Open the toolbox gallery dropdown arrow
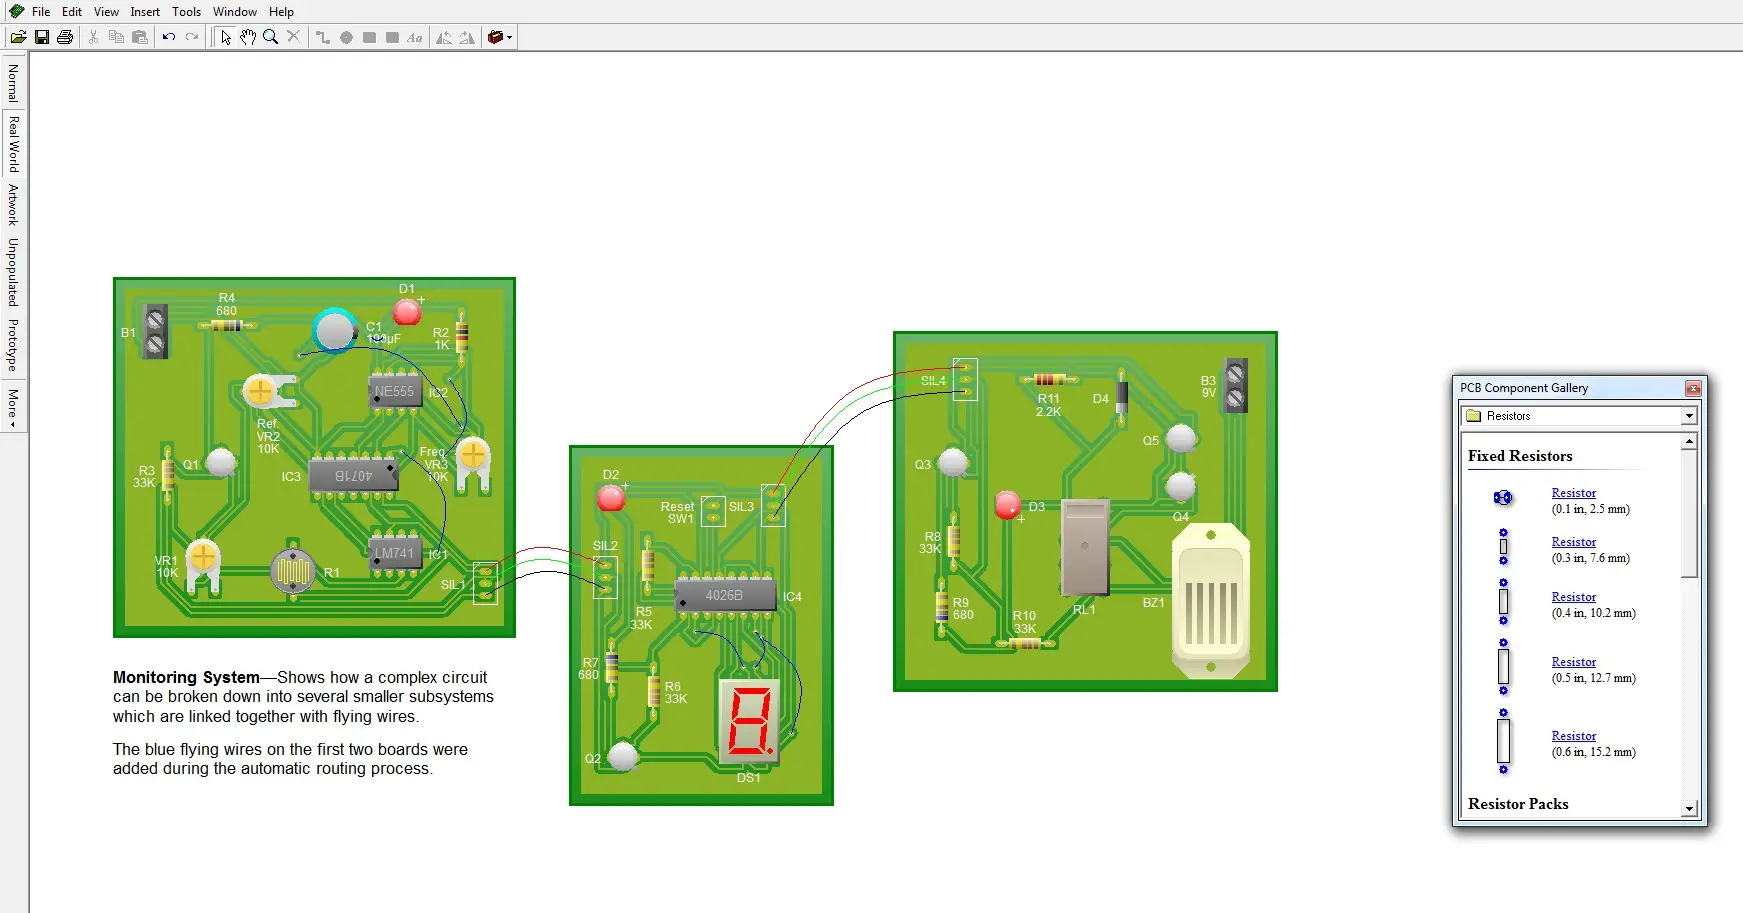 [510, 38]
